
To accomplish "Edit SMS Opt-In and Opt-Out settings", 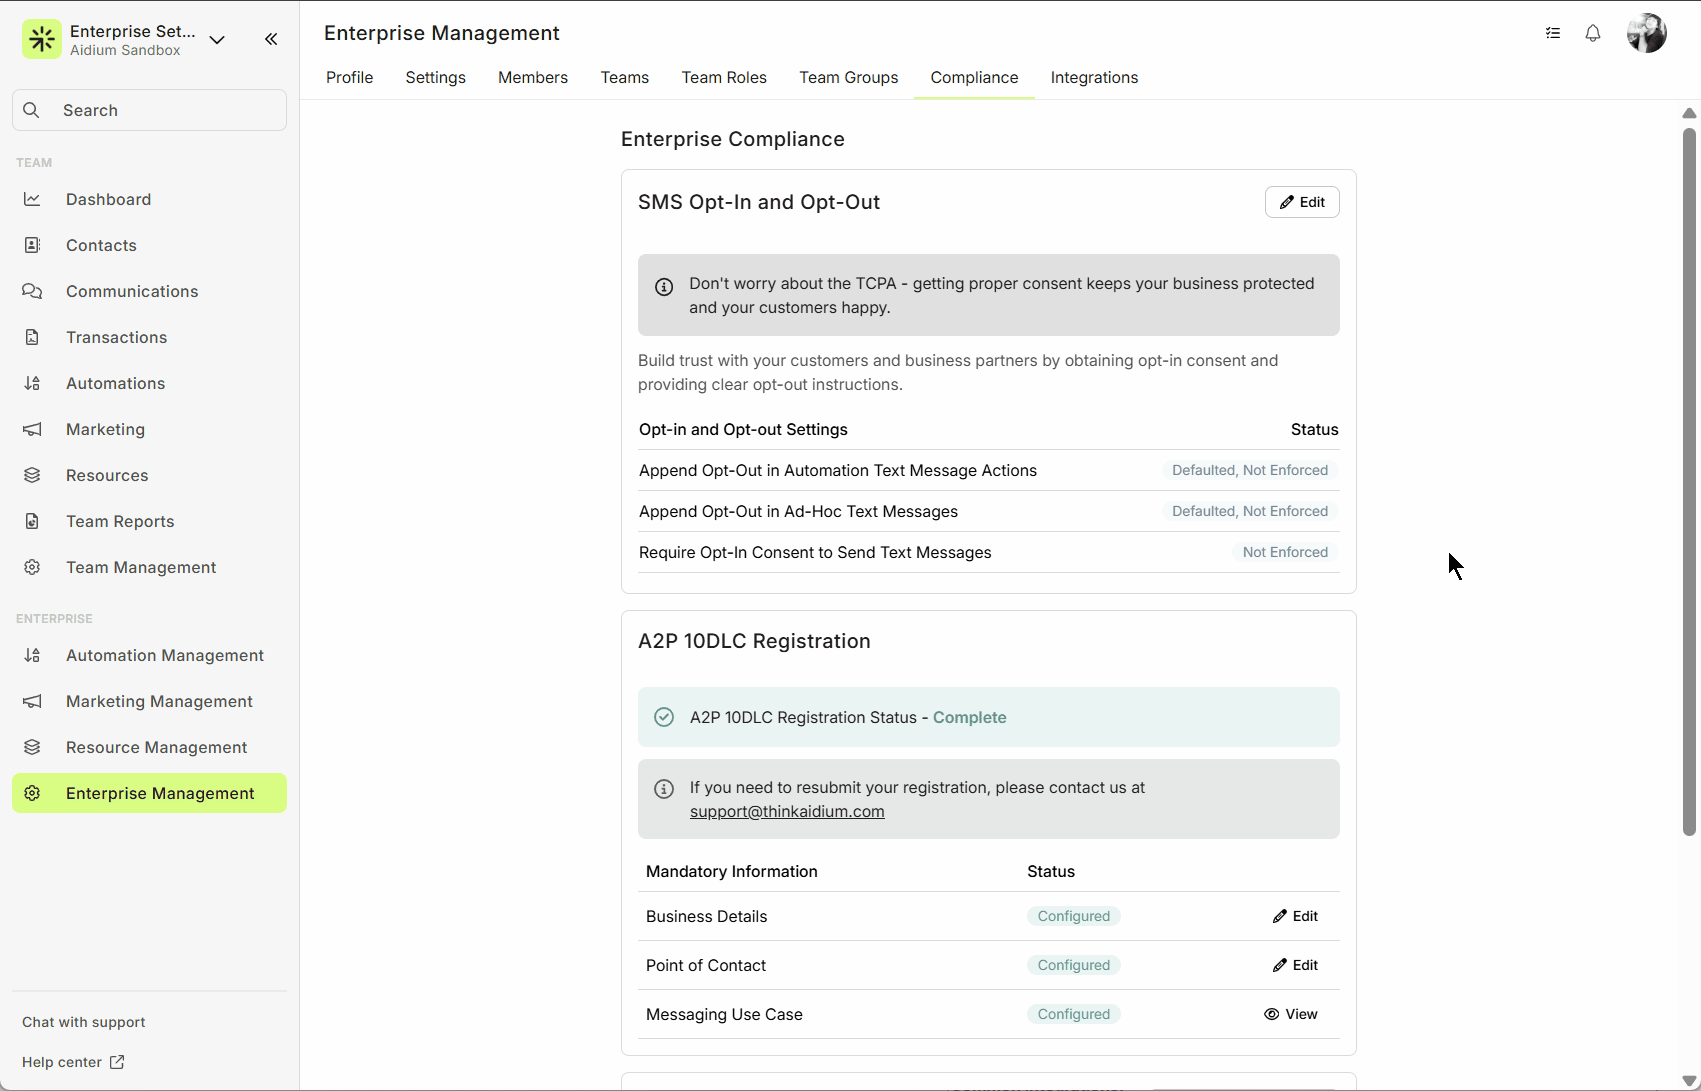I will point(1301,202).
